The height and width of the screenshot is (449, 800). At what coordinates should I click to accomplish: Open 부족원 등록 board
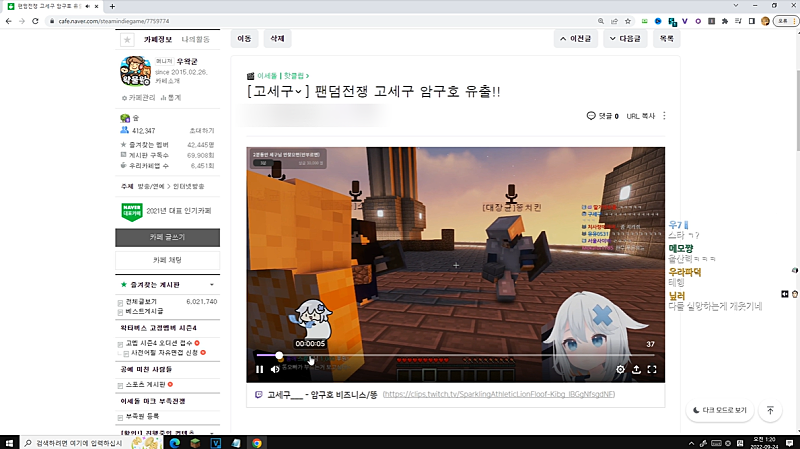pyautogui.click(x=142, y=416)
